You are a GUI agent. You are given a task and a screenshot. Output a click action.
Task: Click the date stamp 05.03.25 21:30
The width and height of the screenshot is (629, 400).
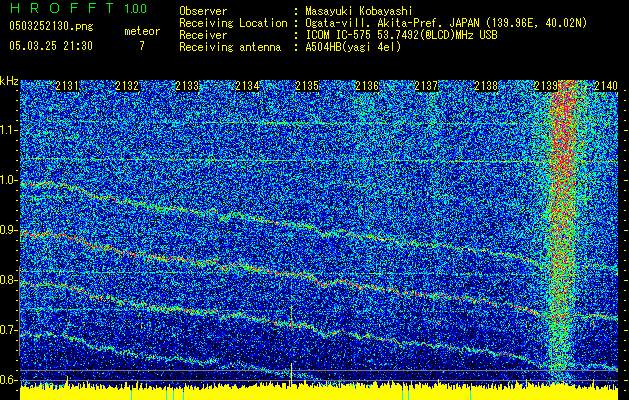point(51,46)
